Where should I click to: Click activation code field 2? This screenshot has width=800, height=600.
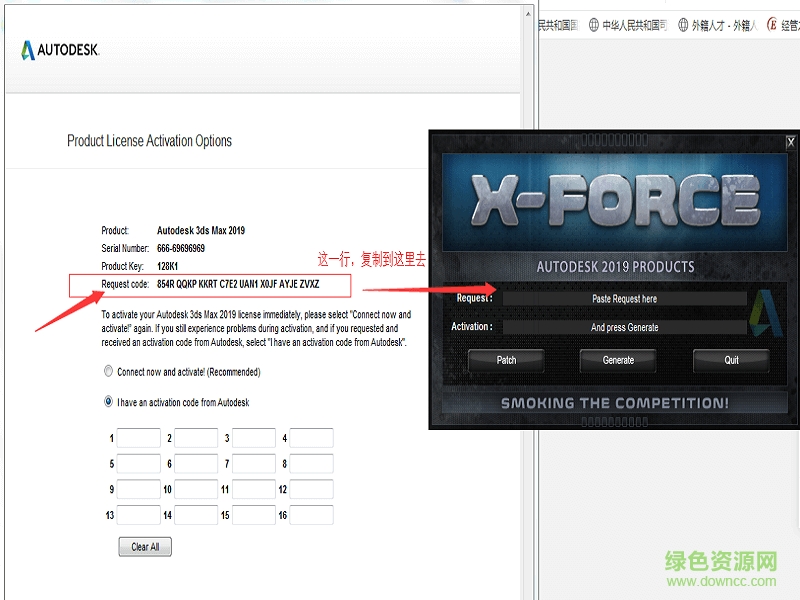click(196, 438)
